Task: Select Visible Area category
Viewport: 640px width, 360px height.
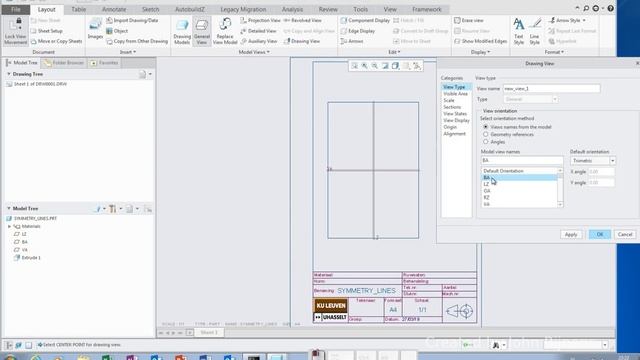Action: coord(456,94)
